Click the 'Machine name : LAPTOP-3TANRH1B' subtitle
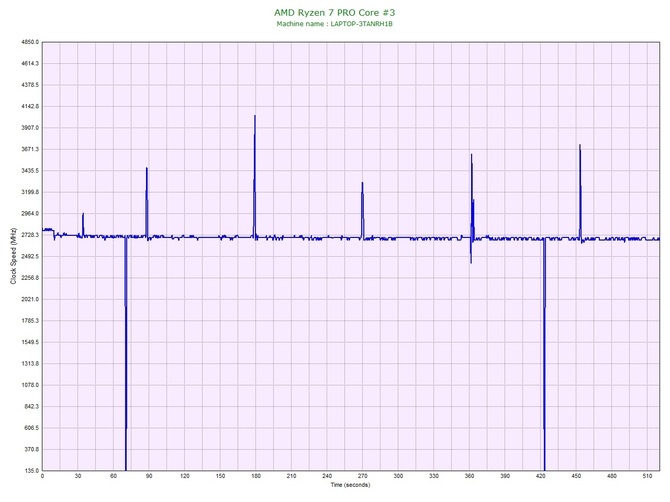670x502 pixels. tap(335, 24)
